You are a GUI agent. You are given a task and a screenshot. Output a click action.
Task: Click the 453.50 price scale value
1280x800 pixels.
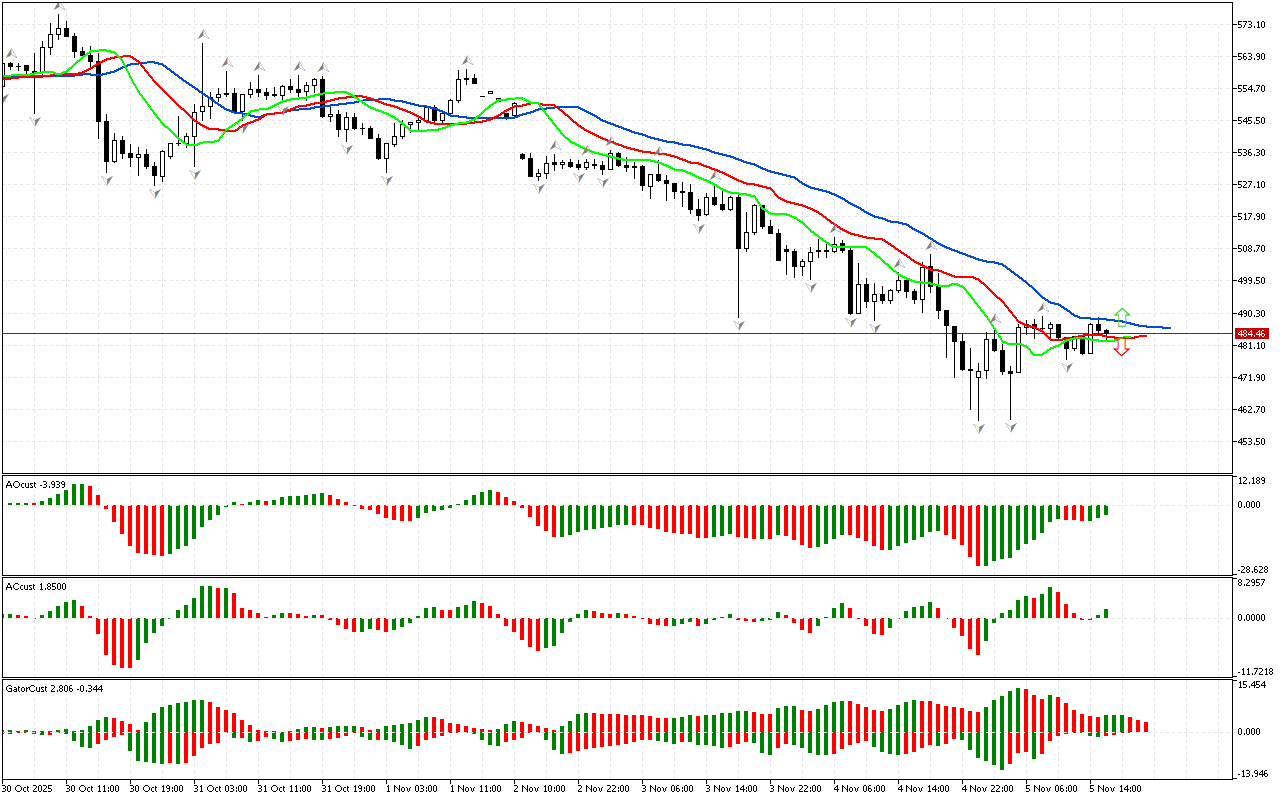tap(1252, 441)
